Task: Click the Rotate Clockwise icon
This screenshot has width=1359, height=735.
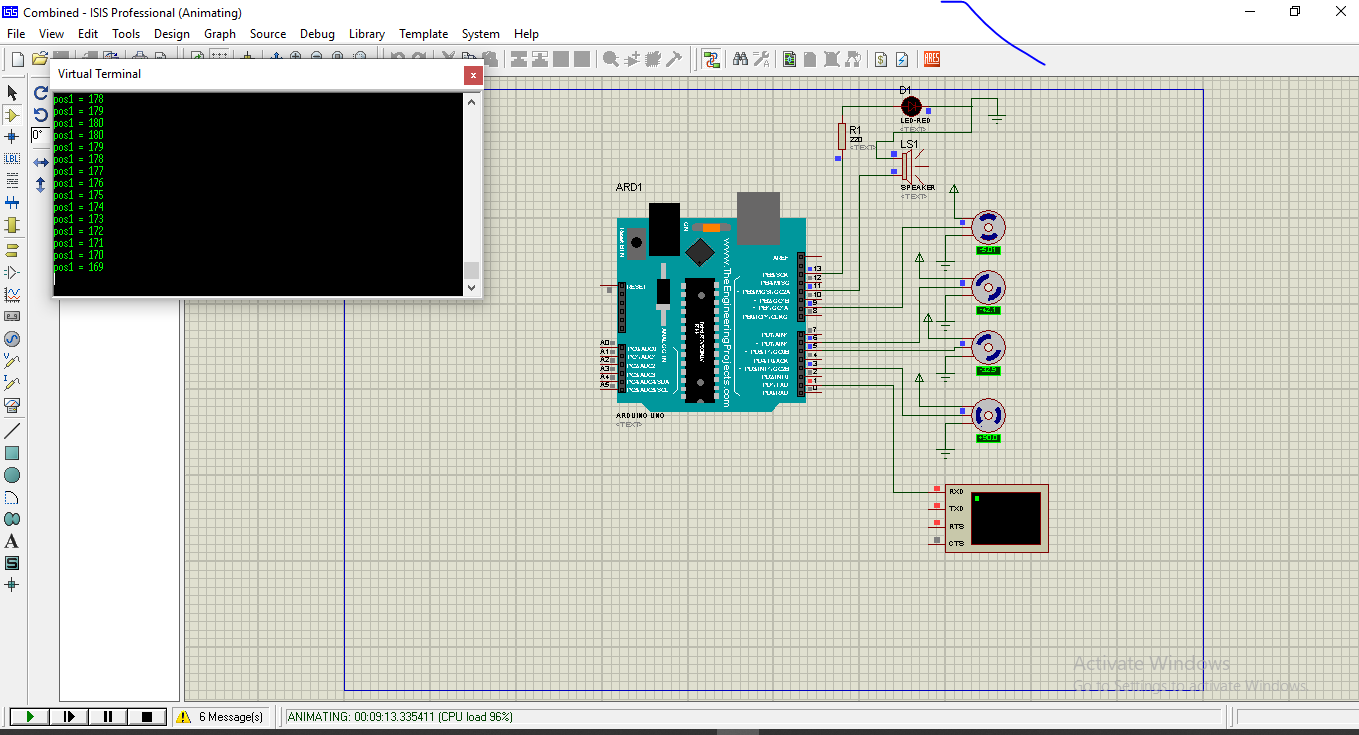Action: pyautogui.click(x=41, y=93)
